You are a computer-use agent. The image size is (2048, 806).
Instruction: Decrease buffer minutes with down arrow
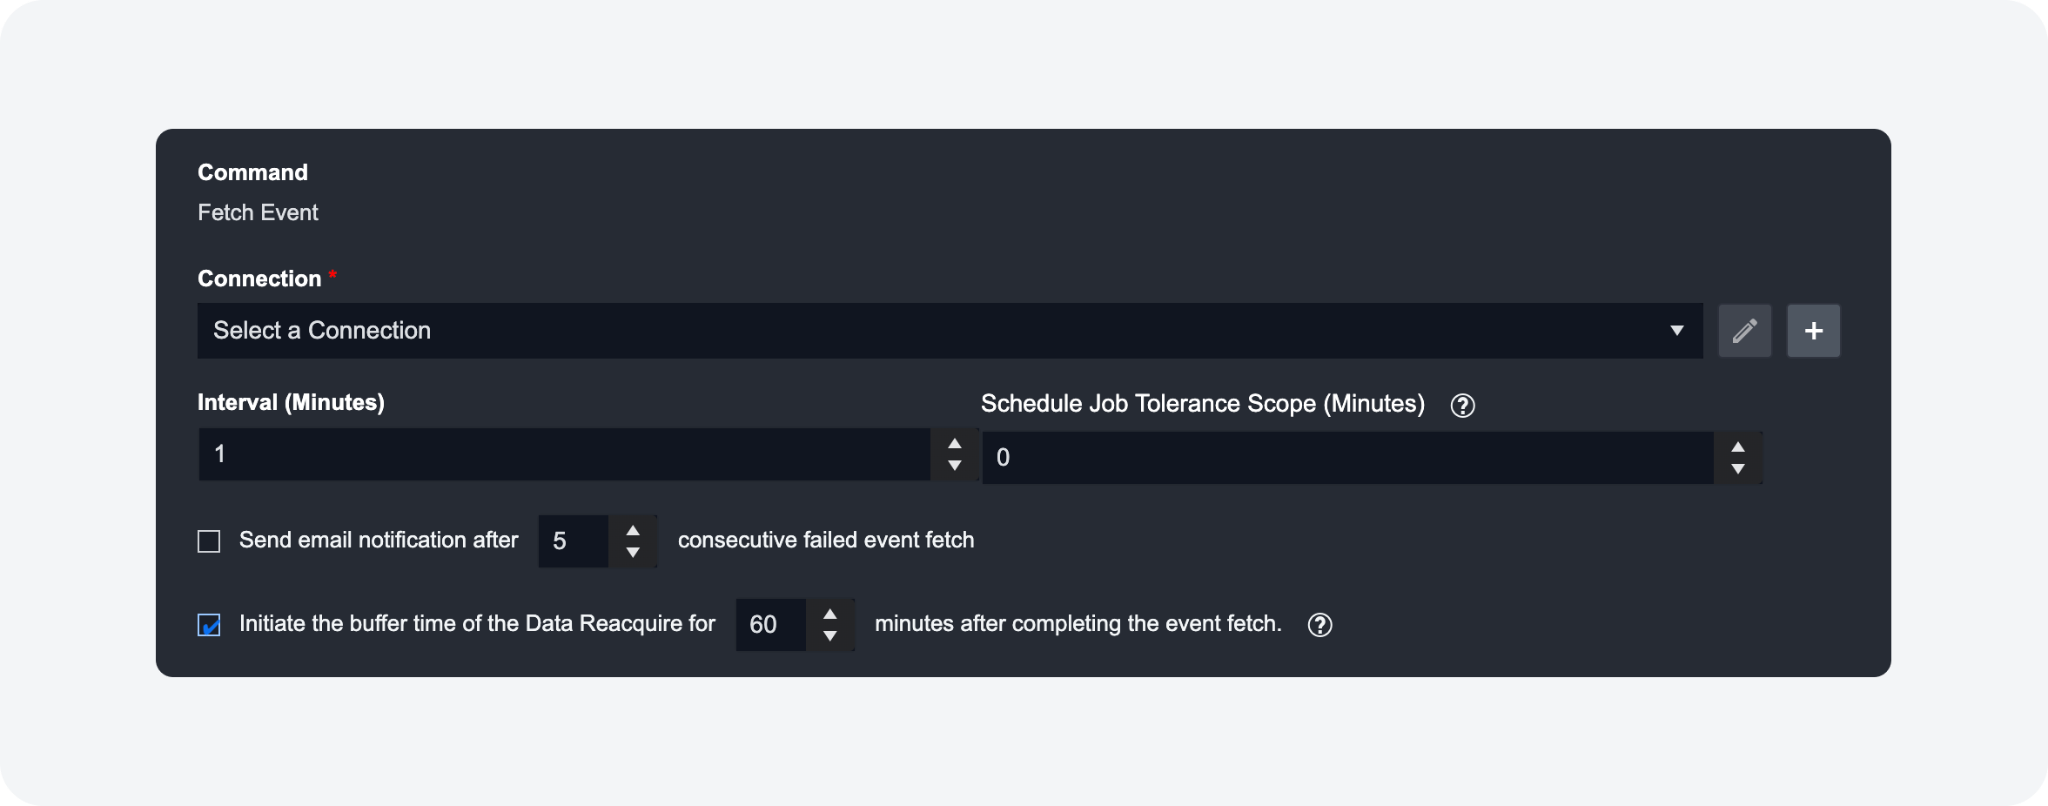pos(830,636)
